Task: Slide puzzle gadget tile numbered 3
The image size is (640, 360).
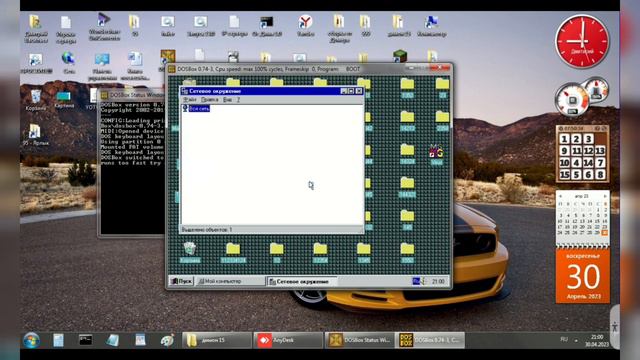Action: [x=588, y=139]
